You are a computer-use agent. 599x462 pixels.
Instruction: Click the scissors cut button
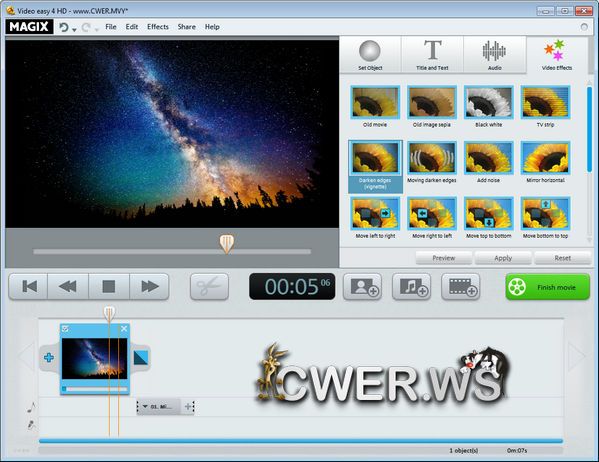(x=209, y=287)
